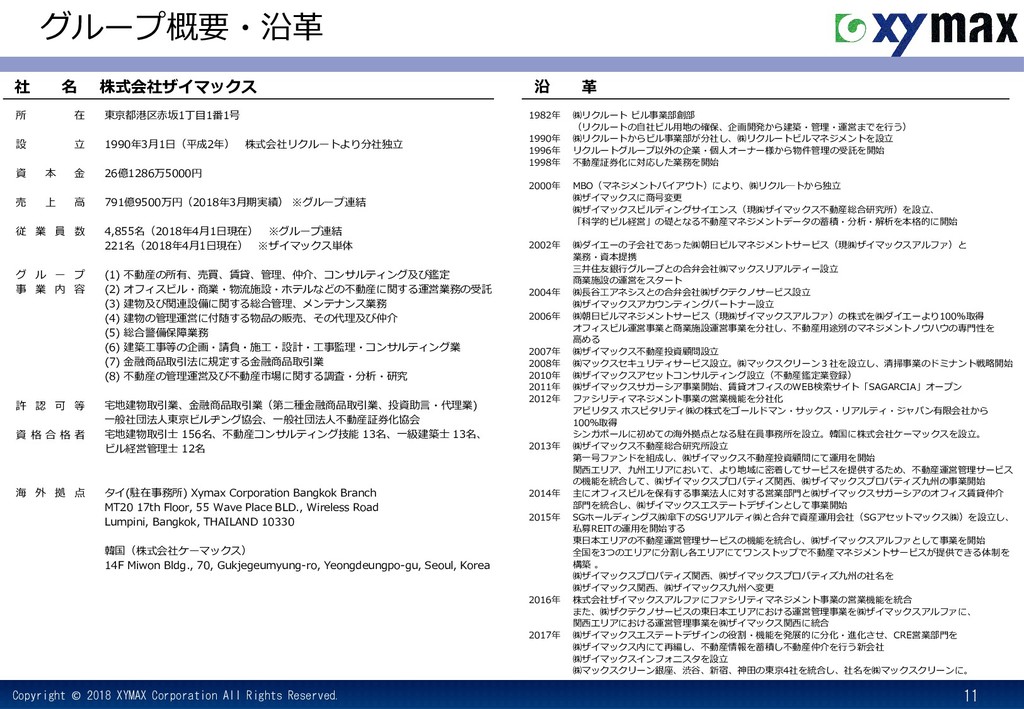This screenshot has width=1024, height=709.
Task: Click page number 11
Action: tap(970, 695)
